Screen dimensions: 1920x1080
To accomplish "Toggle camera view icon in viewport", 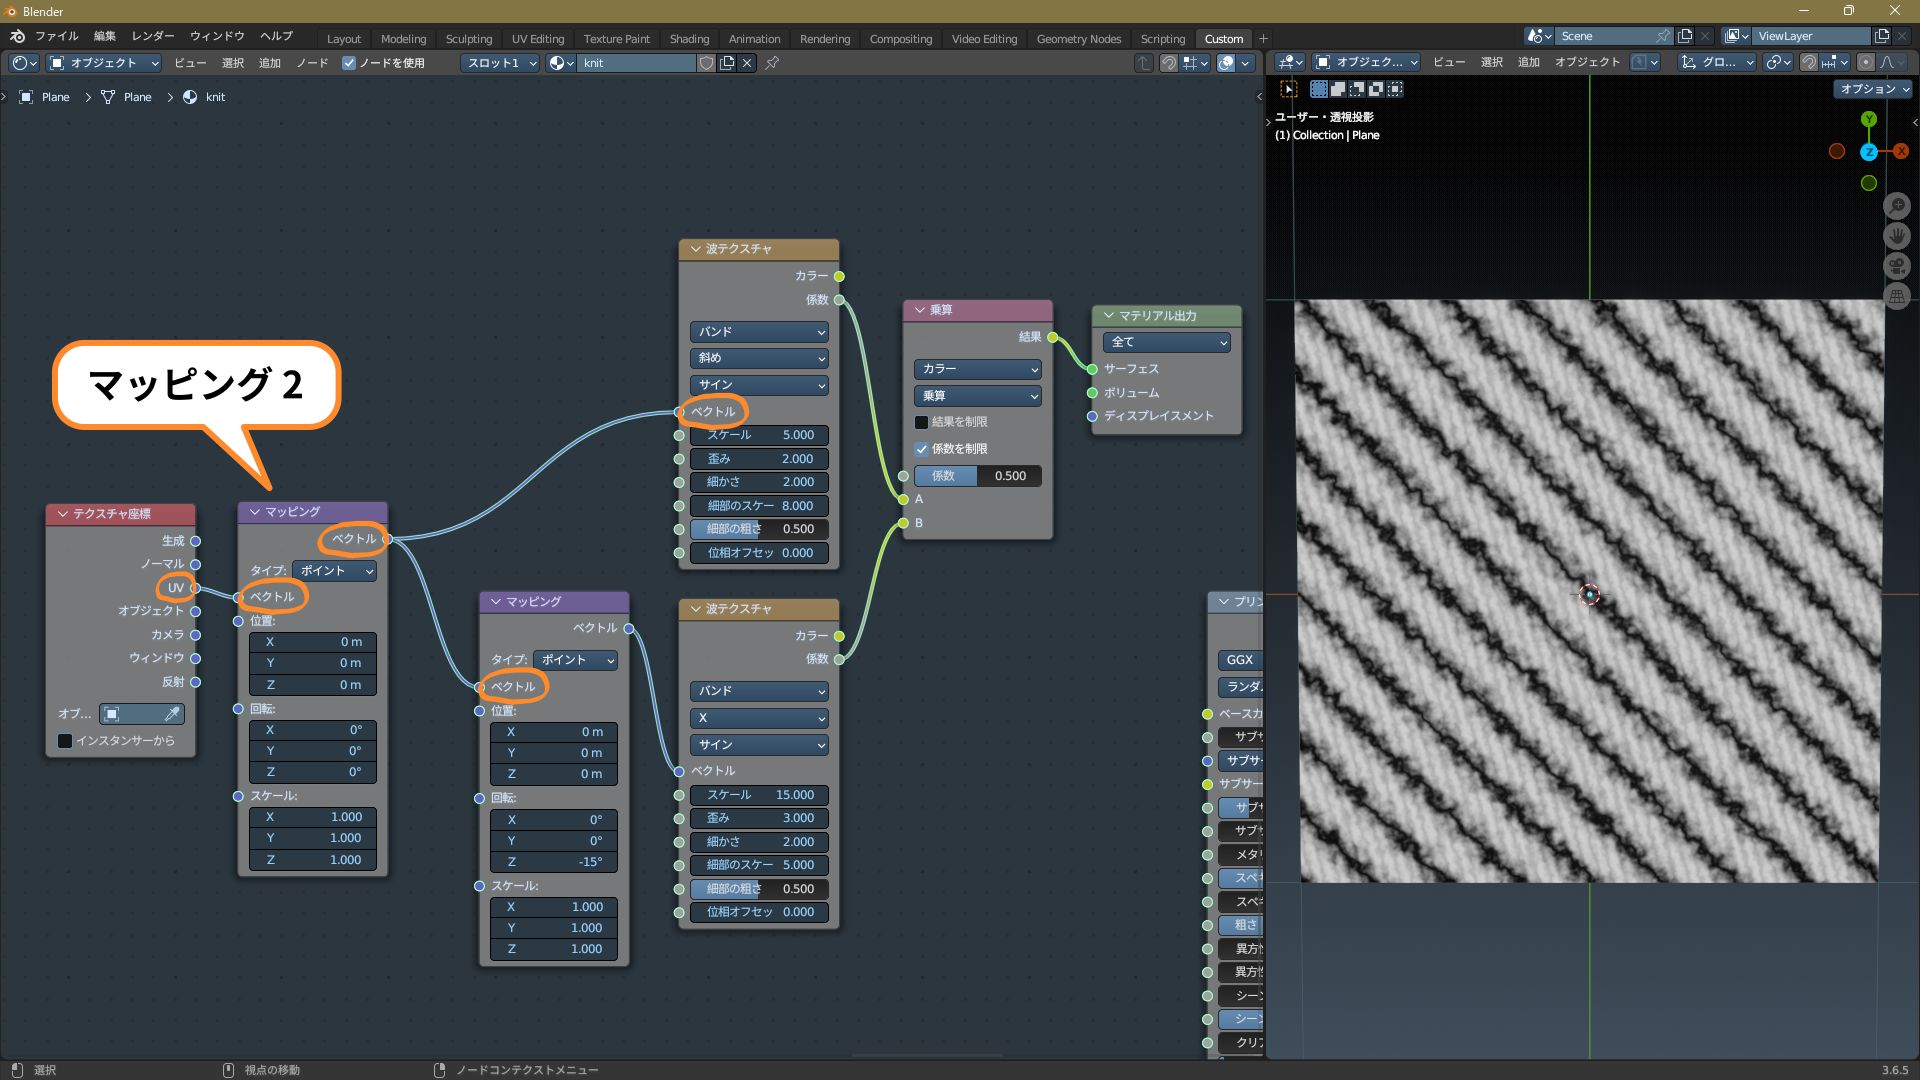I will coord(1896,266).
